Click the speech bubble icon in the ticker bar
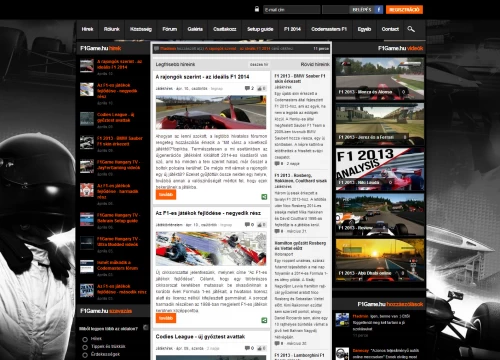 pyautogui.click(x=156, y=49)
